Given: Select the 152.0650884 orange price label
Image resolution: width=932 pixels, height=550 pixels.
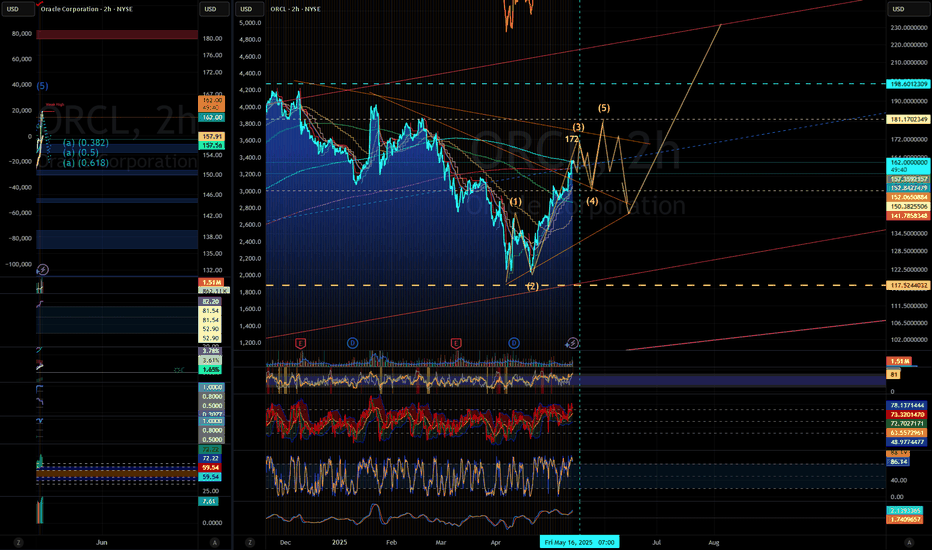Looking at the screenshot, I should [908, 197].
